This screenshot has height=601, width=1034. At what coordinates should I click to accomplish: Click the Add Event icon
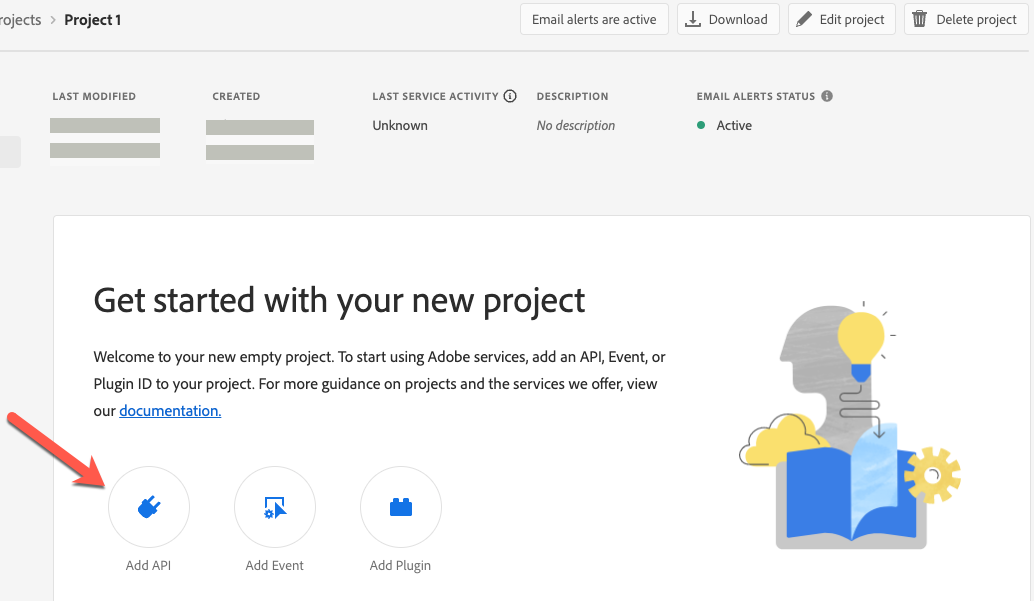tap(275, 507)
